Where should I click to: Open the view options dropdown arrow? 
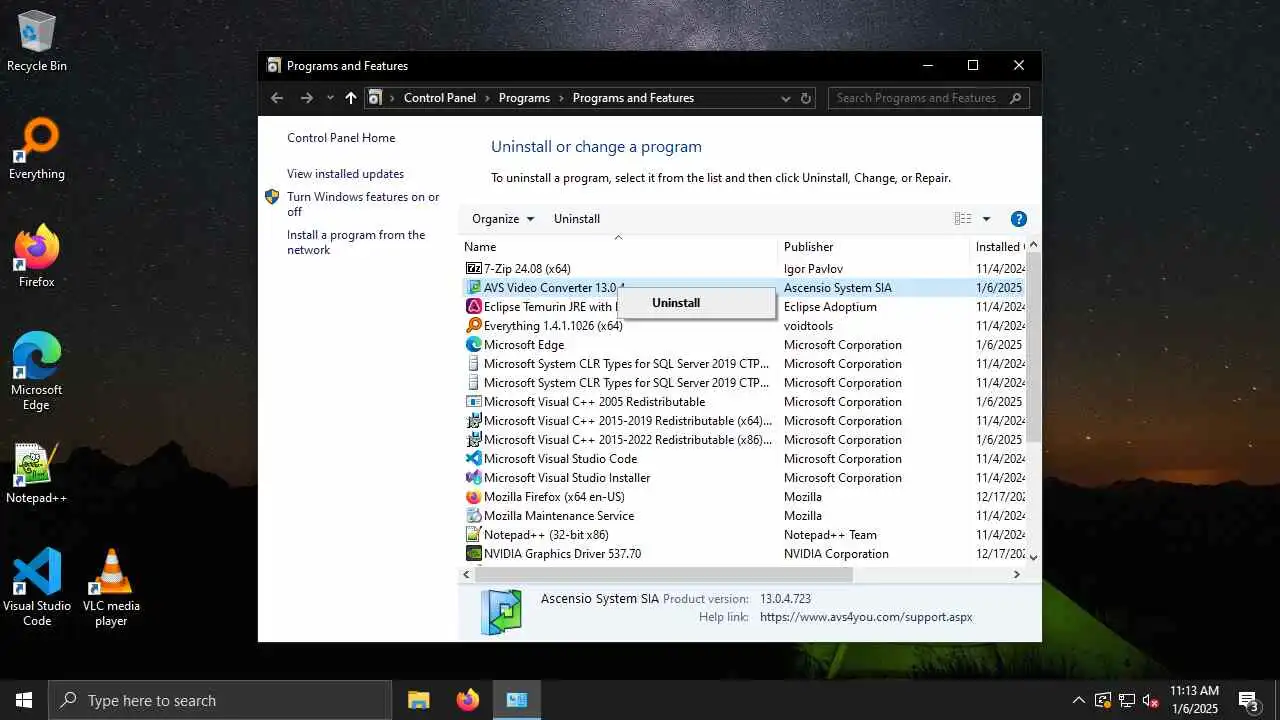(986, 219)
